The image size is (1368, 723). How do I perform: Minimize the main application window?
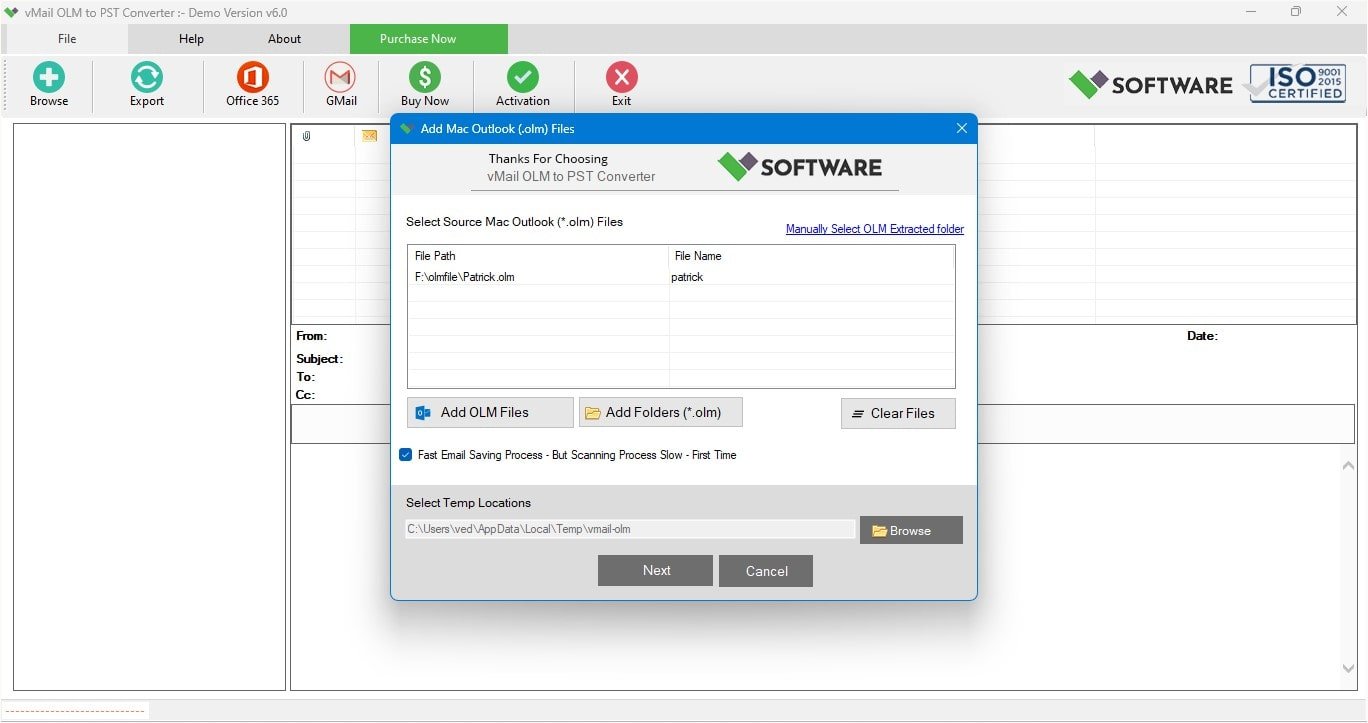point(1252,12)
